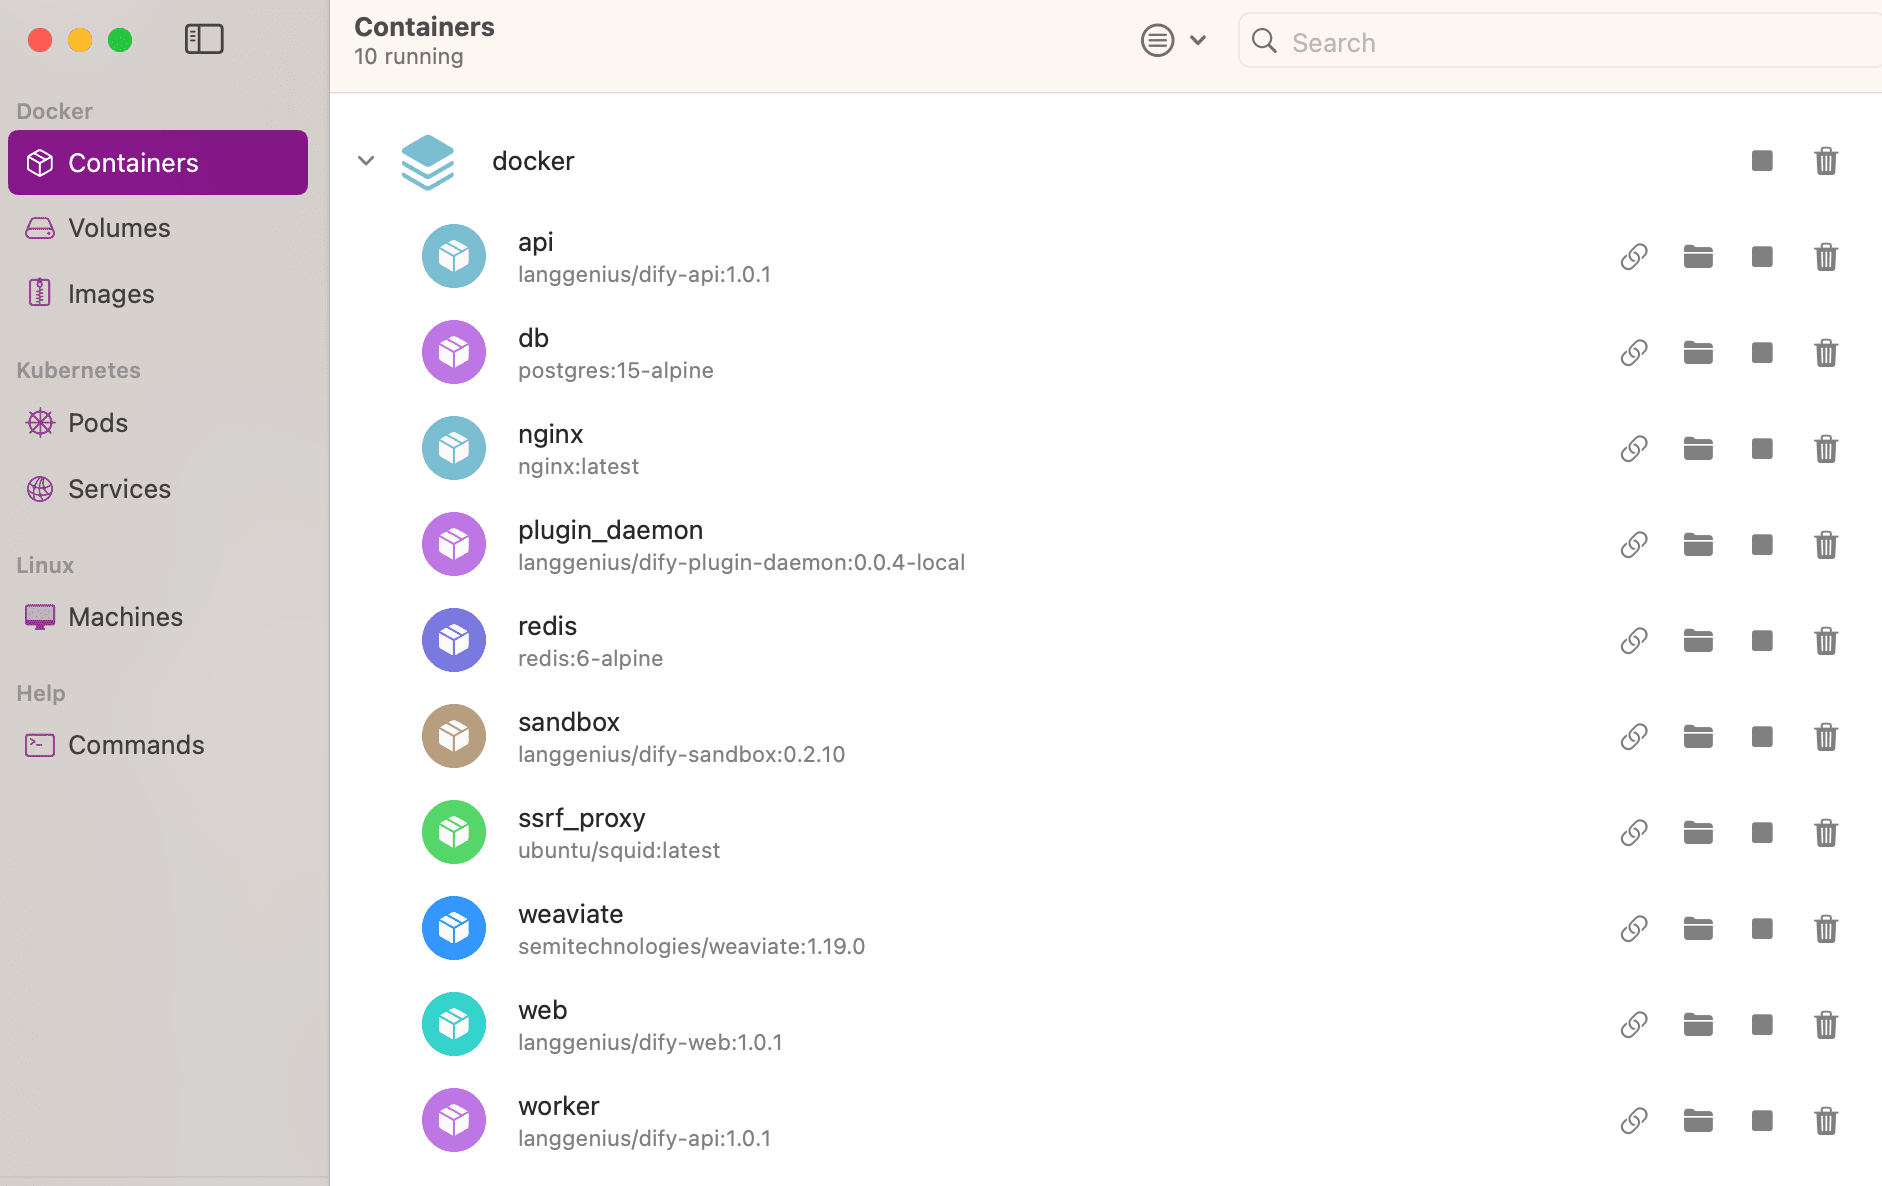Open the Images section
Image resolution: width=1882 pixels, height=1186 pixels.
[158, 294]
